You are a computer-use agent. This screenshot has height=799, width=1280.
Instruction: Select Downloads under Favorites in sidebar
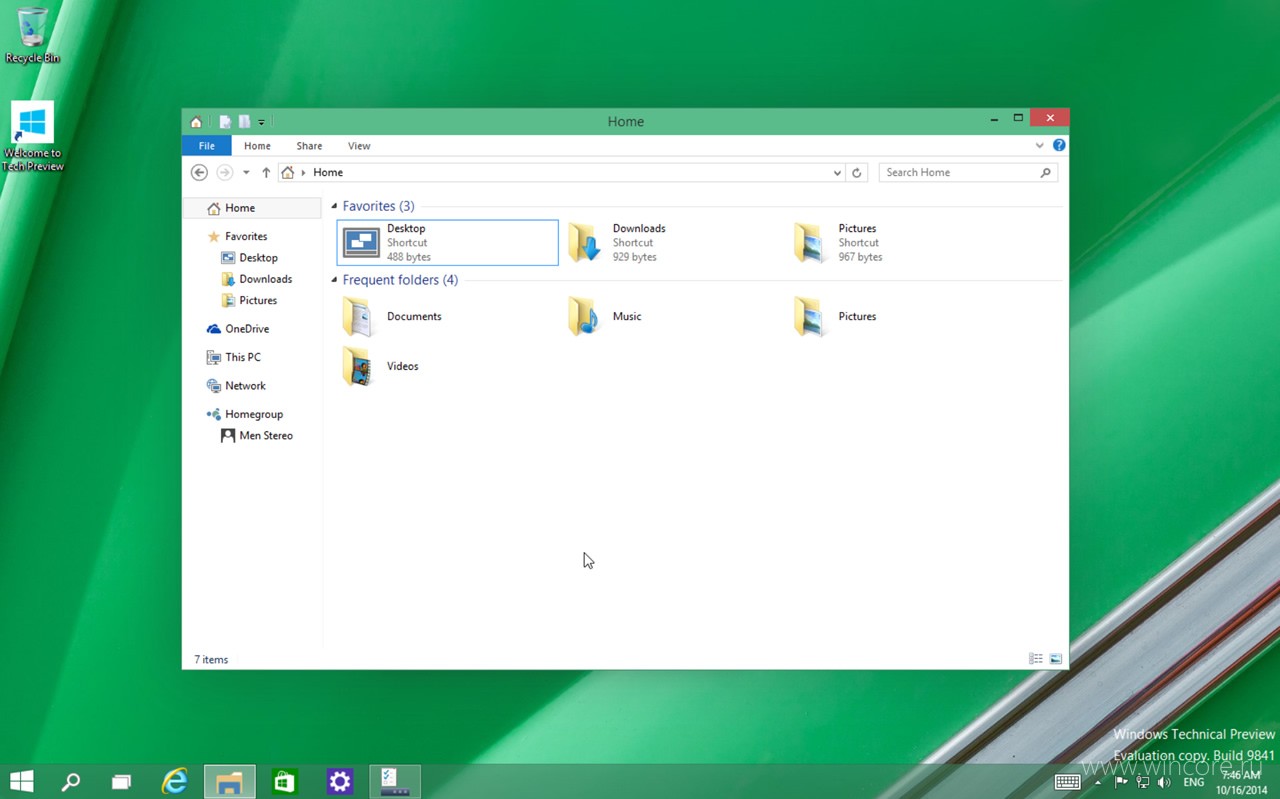[x=265, y=279]
